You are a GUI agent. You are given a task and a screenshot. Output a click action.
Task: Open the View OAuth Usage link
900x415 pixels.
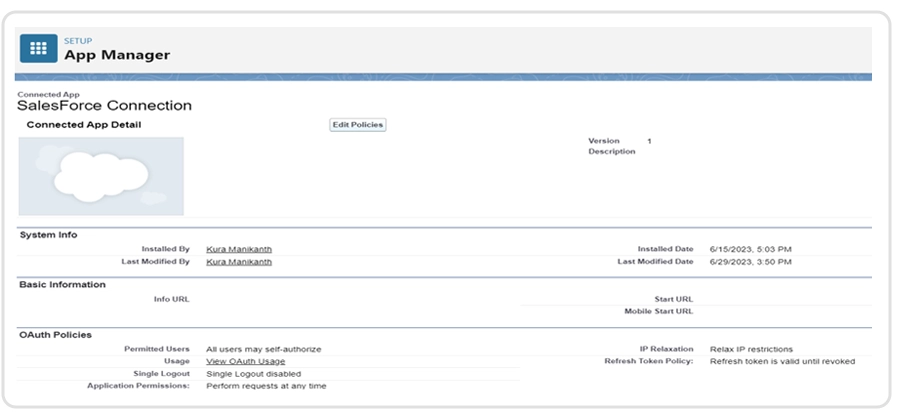pyautogui.click(x=245, y=361)
